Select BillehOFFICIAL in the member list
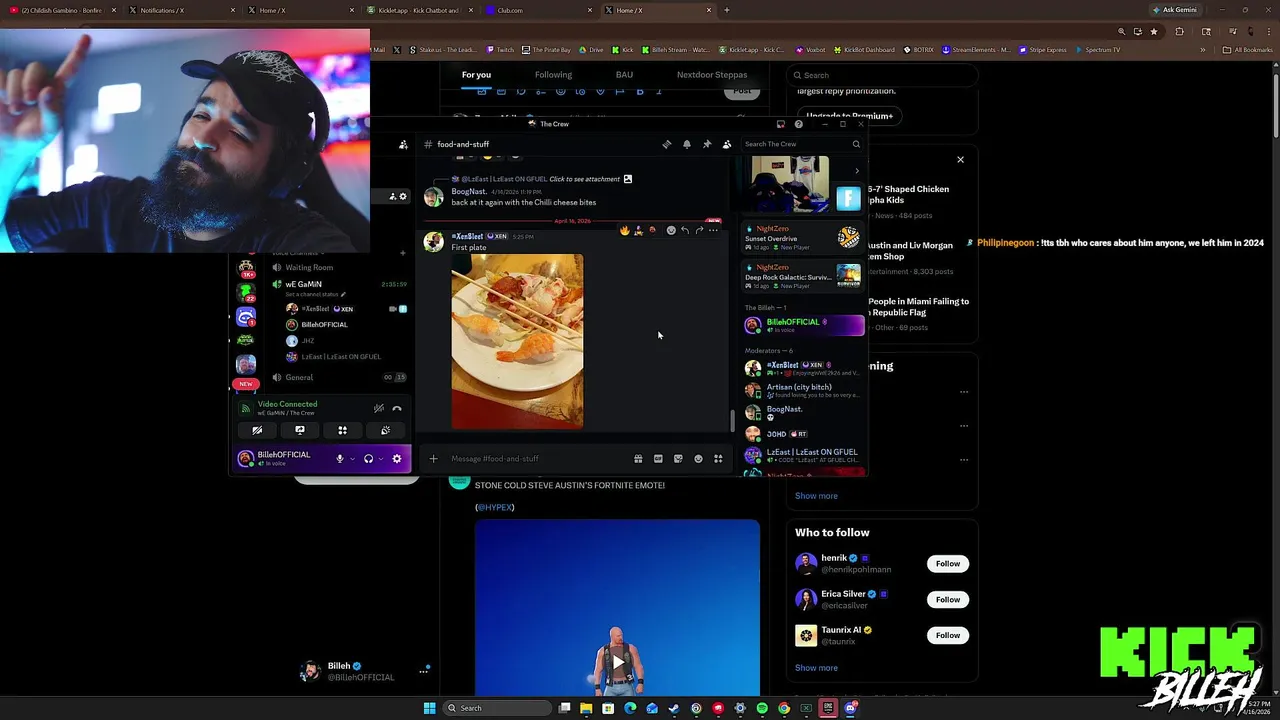Image resolution: width=1280 pixels, height=720 pixels. click(x=803, y=325)
